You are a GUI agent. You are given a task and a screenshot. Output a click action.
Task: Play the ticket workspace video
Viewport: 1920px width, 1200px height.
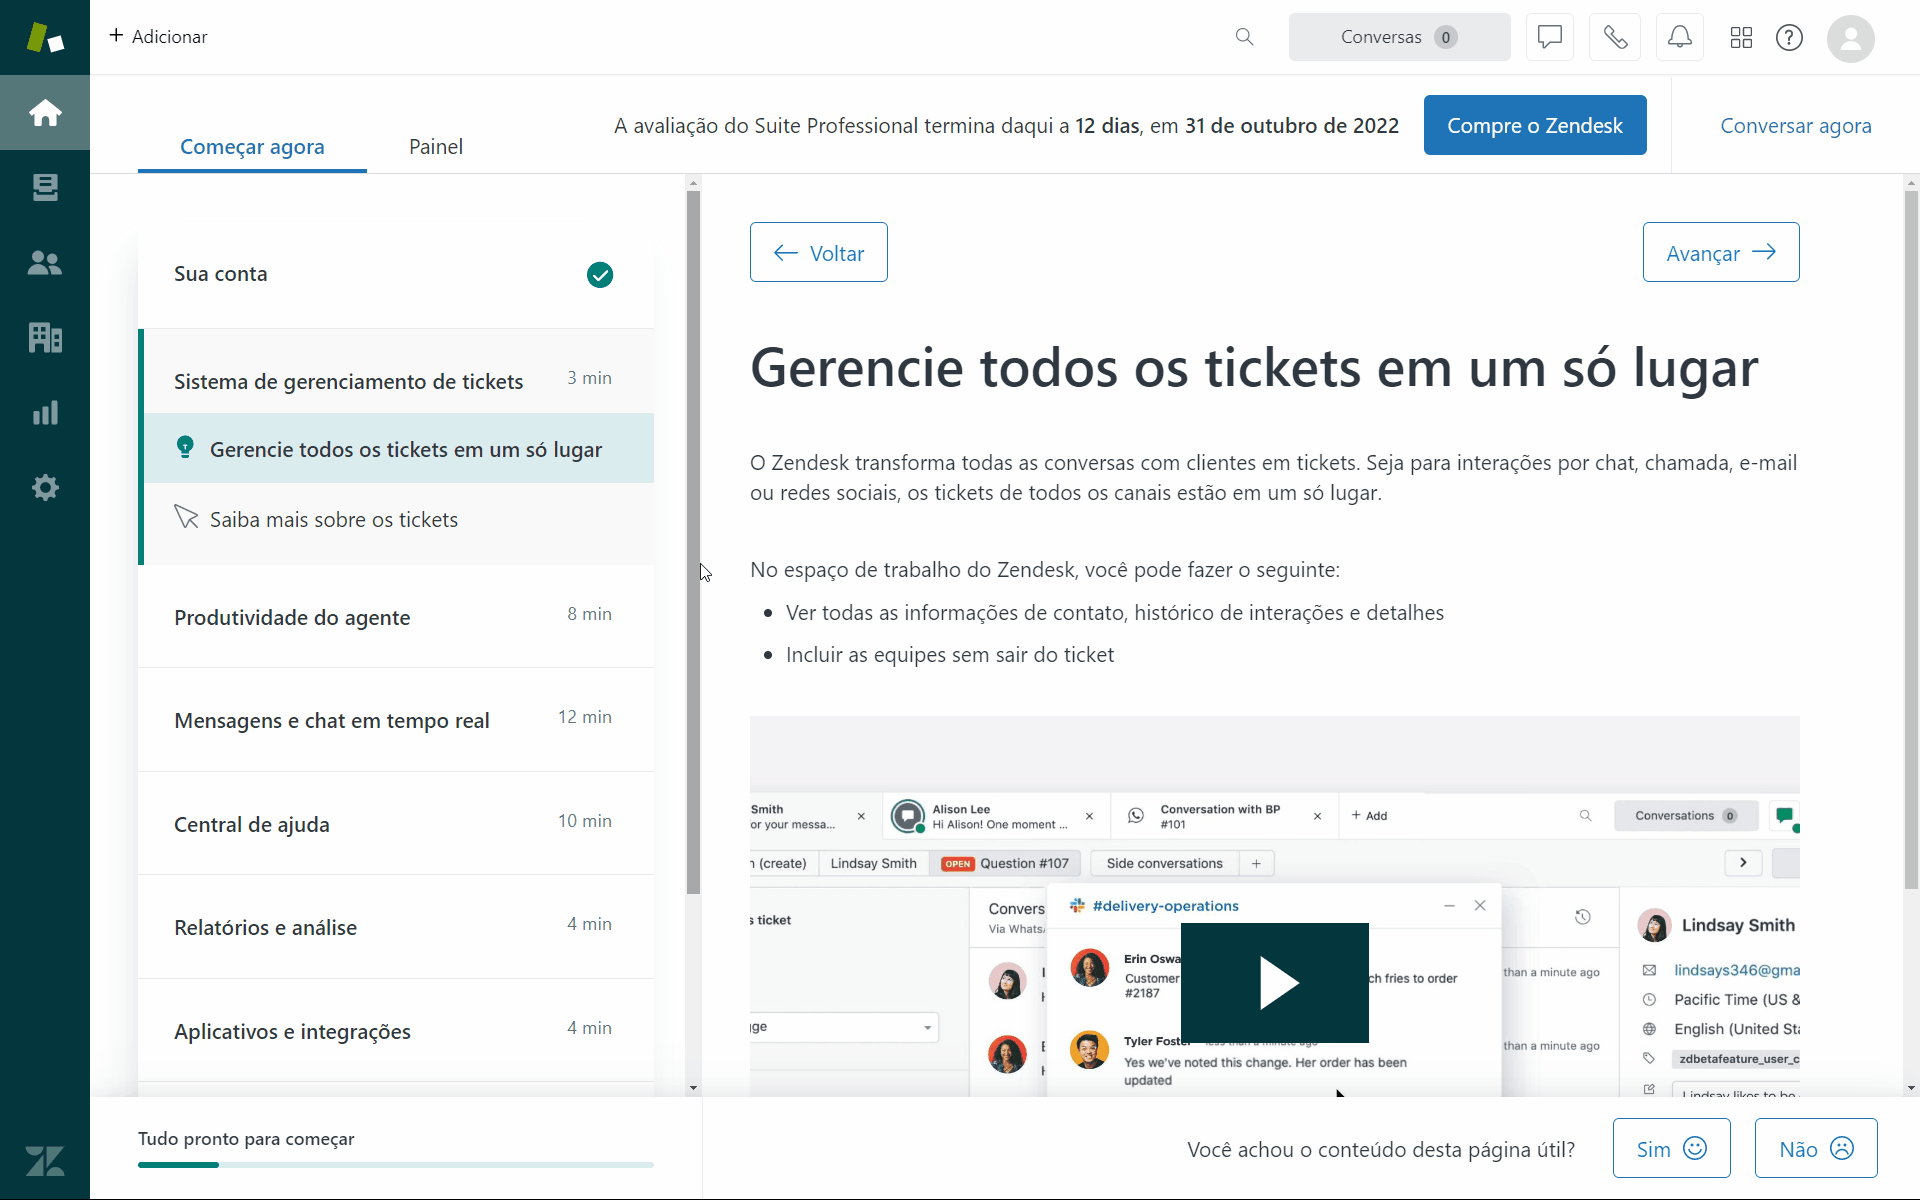point(1275,983)
